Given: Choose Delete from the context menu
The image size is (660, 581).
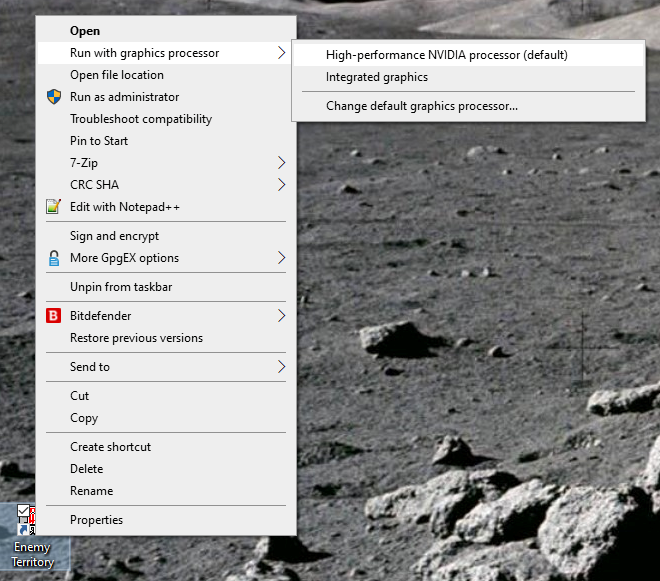Looking at the screenshot, I should (x=166, y=469).
